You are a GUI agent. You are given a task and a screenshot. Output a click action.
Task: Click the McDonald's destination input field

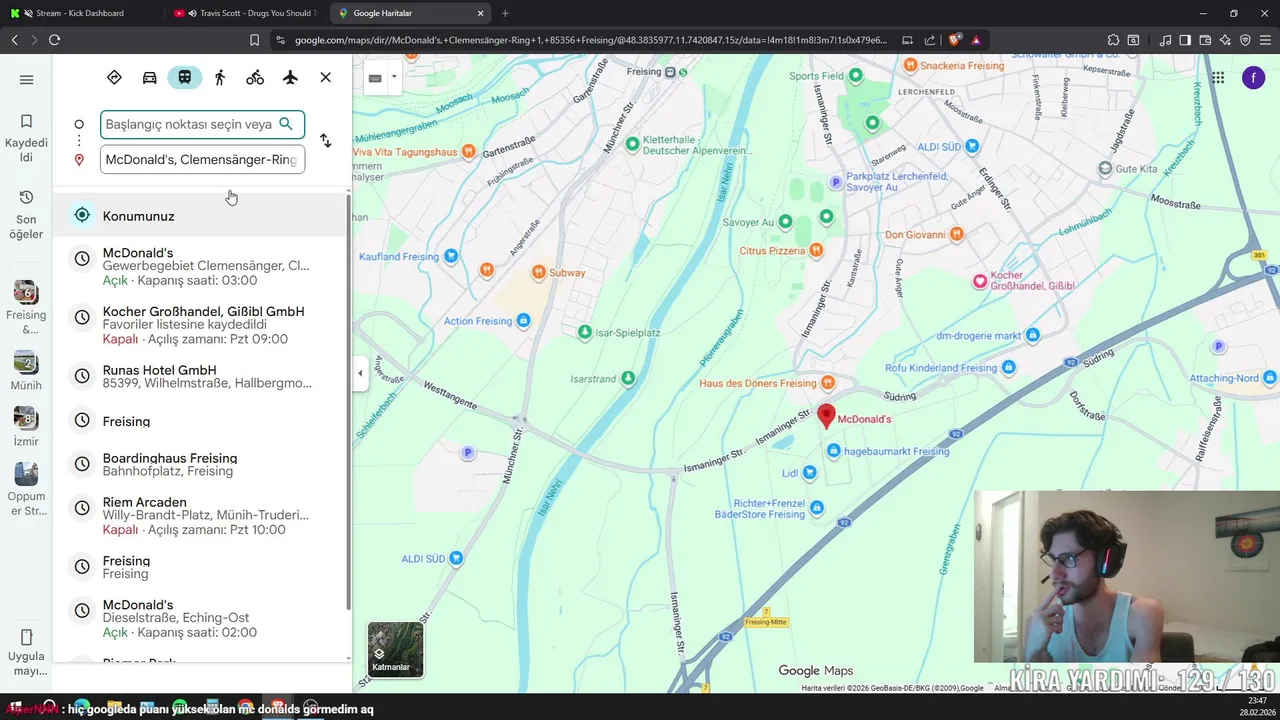point(202,159)
